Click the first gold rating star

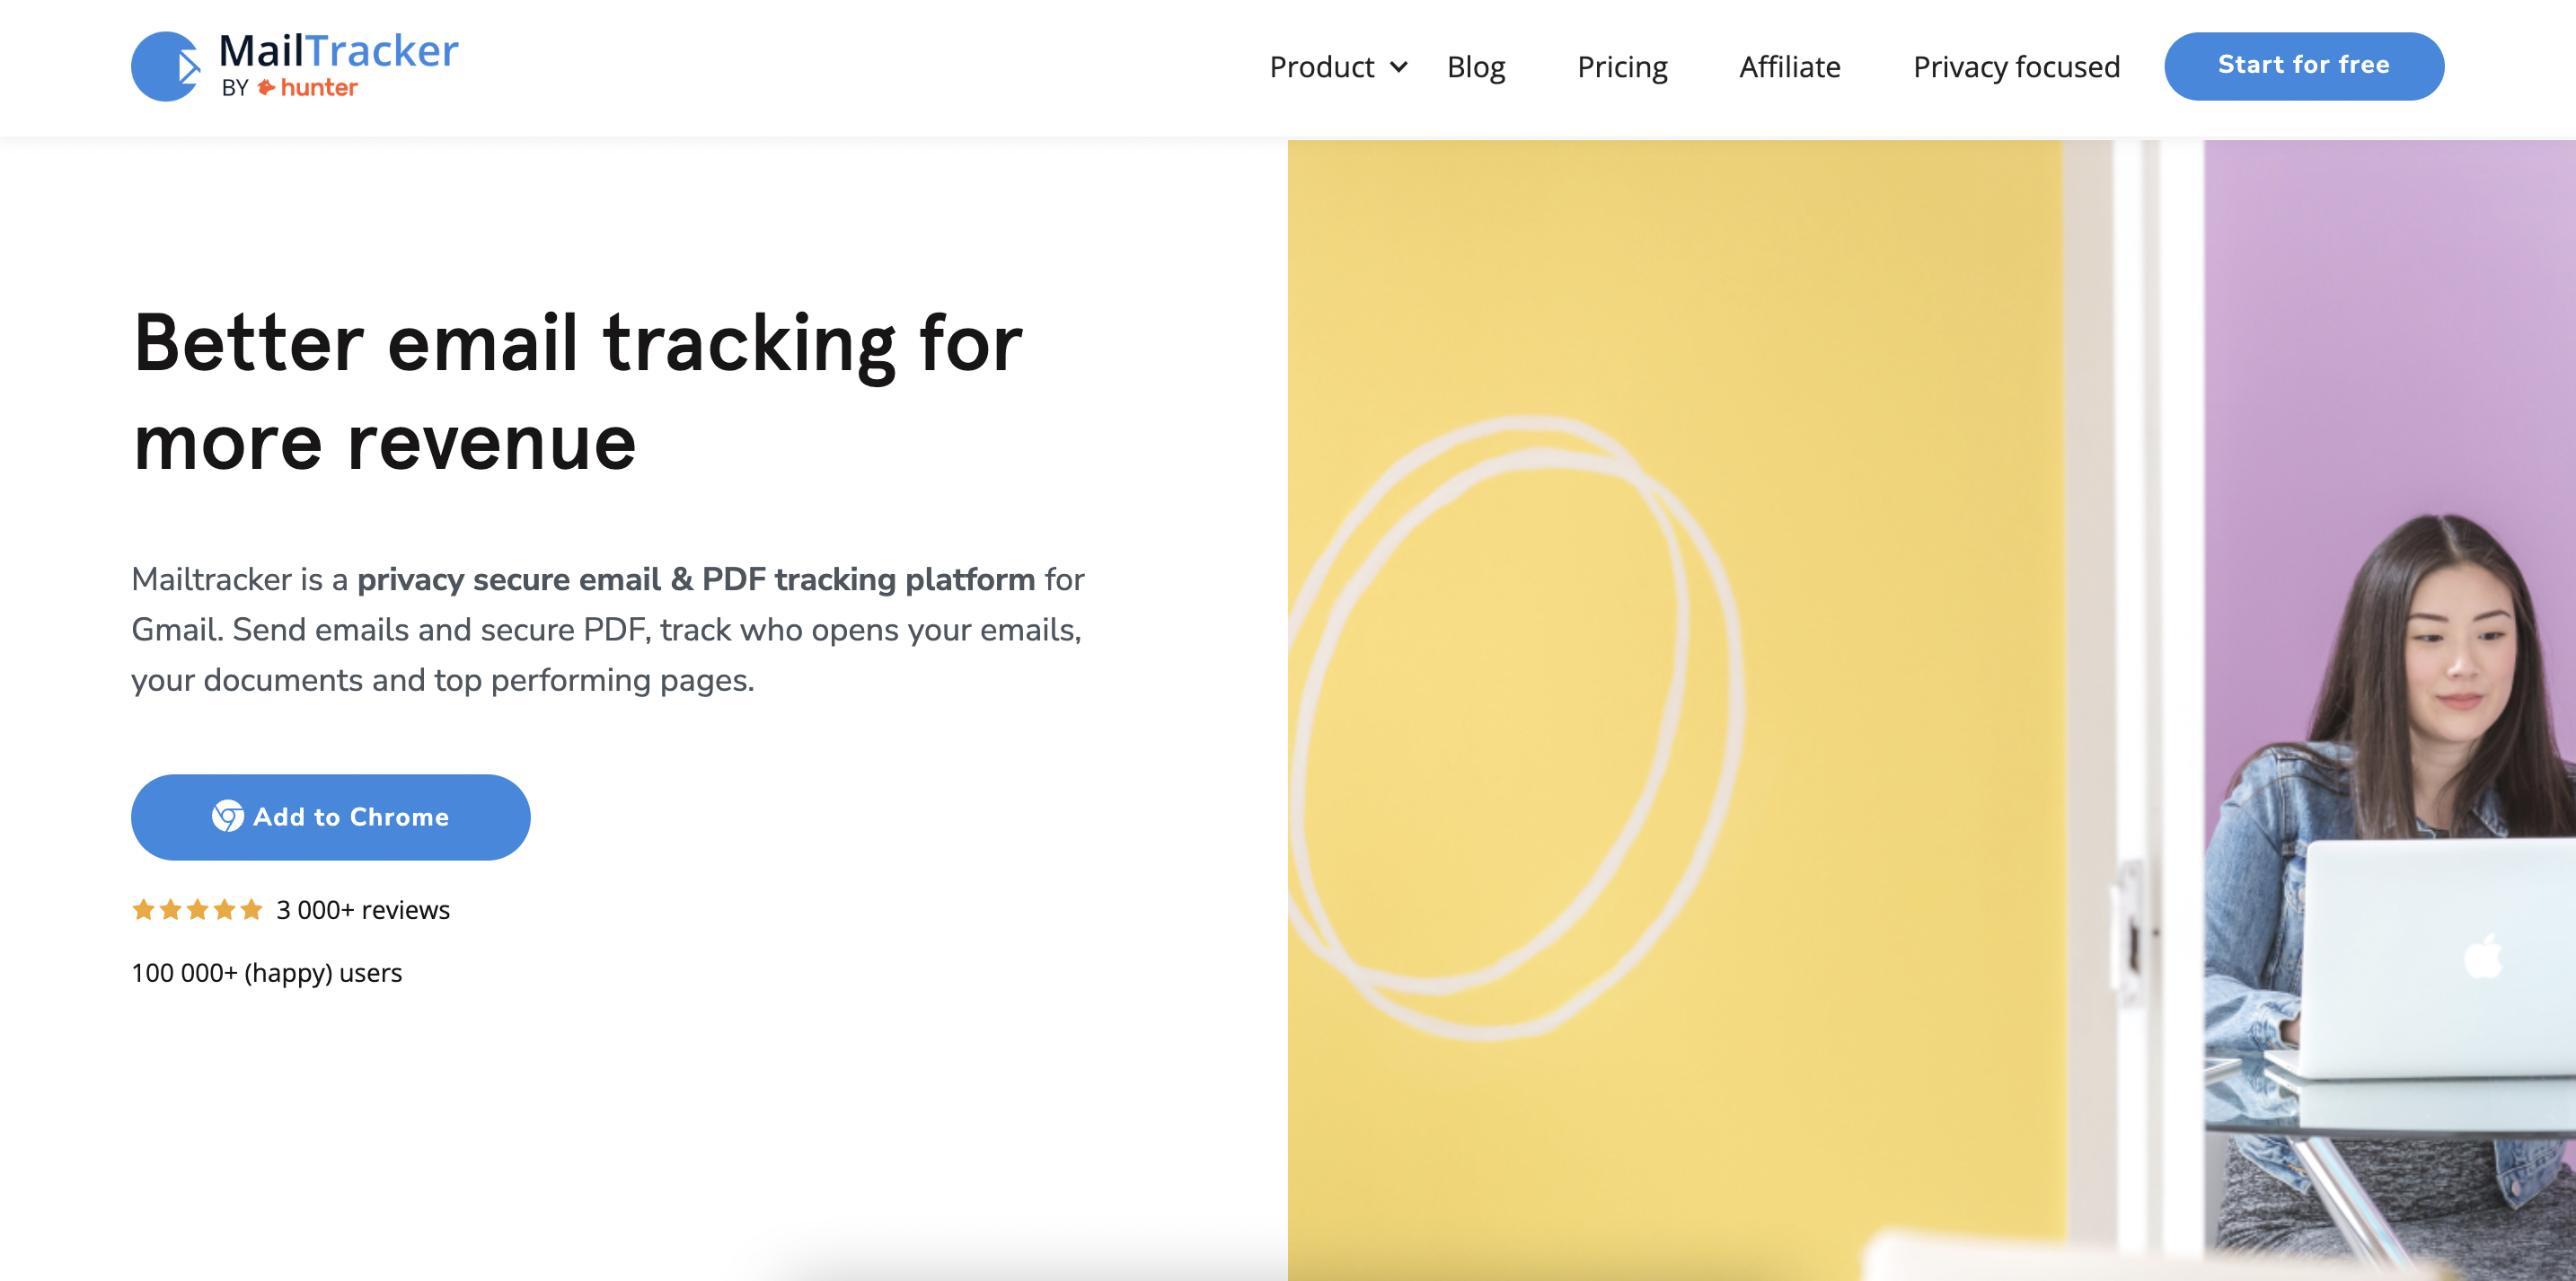coord(143,910)
